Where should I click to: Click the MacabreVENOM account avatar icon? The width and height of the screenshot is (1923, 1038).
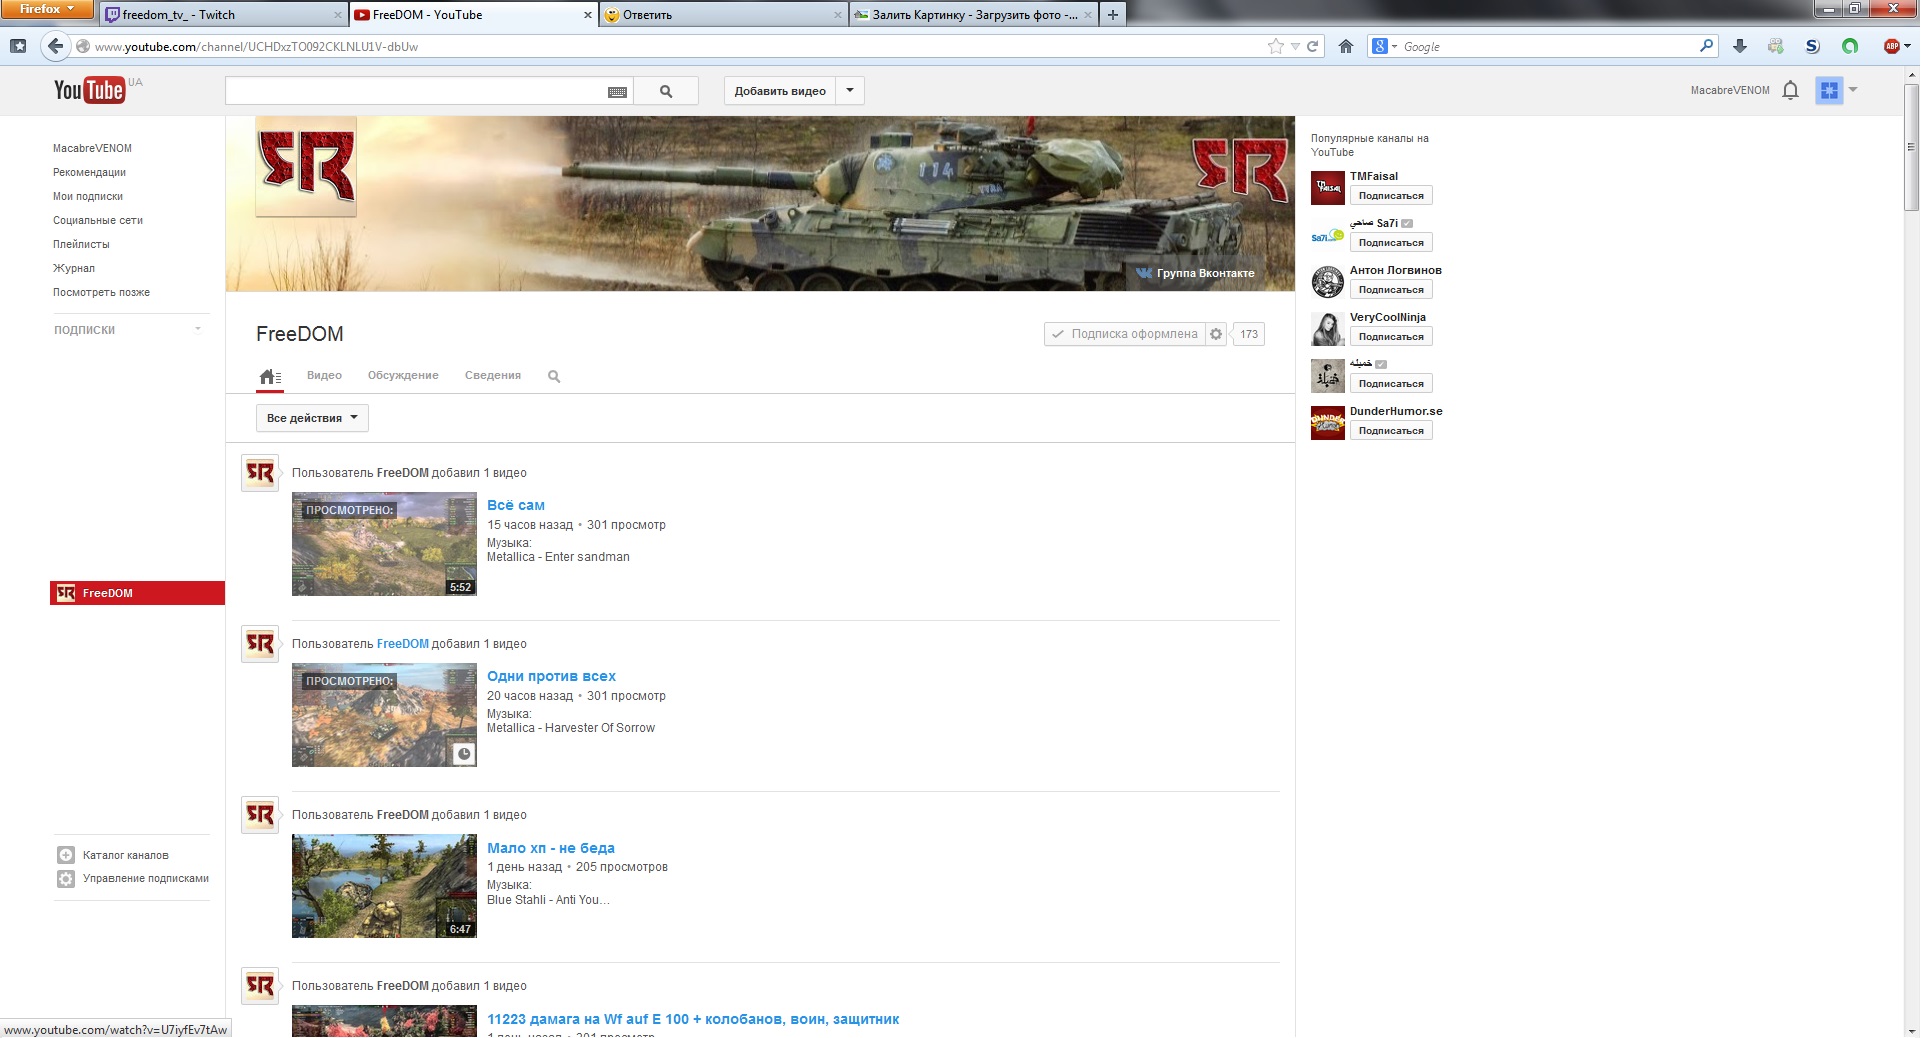click(1829, 90)
